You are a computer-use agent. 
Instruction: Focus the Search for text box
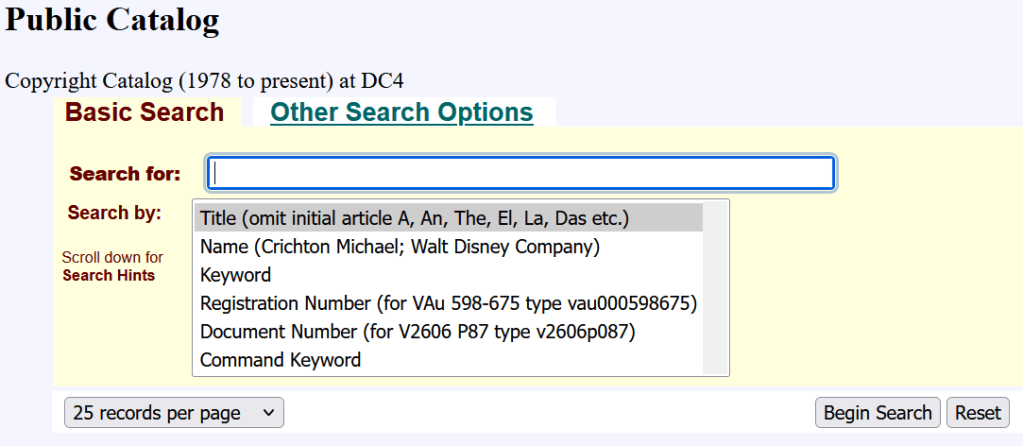click(520, 173)
